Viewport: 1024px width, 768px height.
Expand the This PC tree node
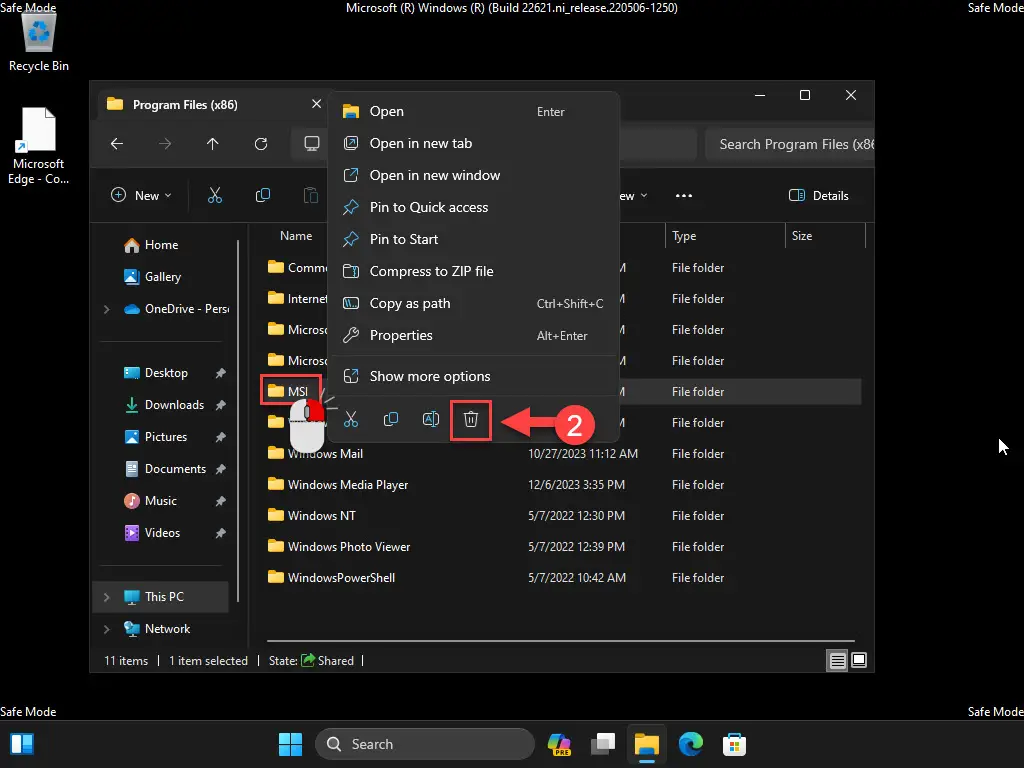(107, 597)
